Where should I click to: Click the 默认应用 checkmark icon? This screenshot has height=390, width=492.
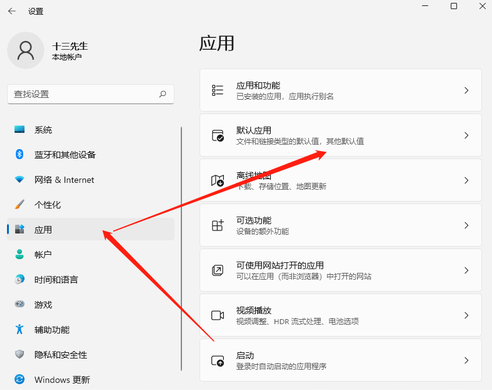click(x=218, y=135)
